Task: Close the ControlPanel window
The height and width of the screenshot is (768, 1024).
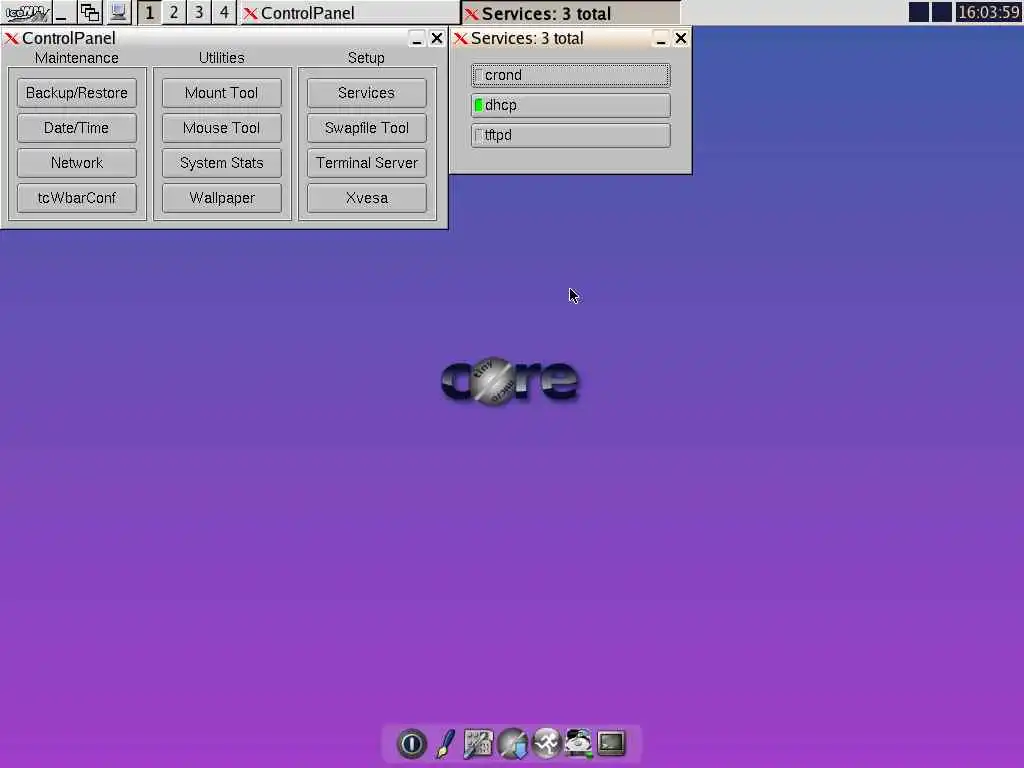Action: [x=437, y=39]
